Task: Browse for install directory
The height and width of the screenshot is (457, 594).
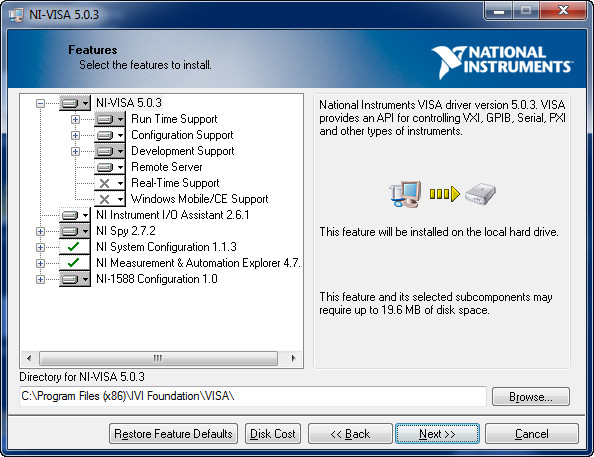Action: [x=531, y=397]
